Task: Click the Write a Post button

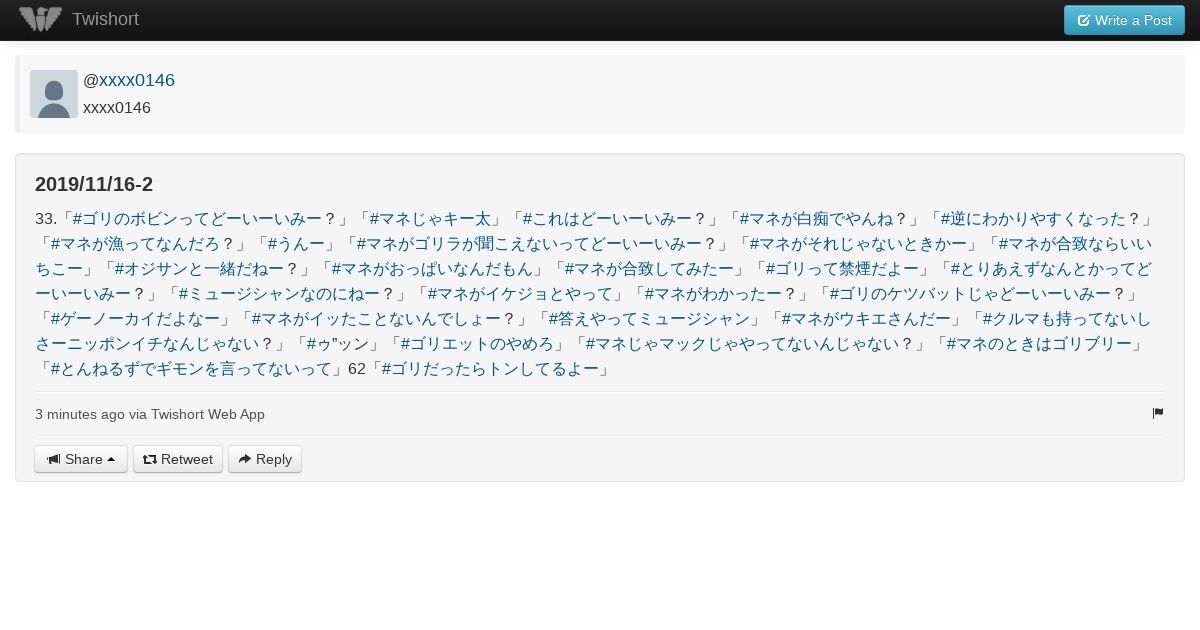Action: coord(1124,20)
